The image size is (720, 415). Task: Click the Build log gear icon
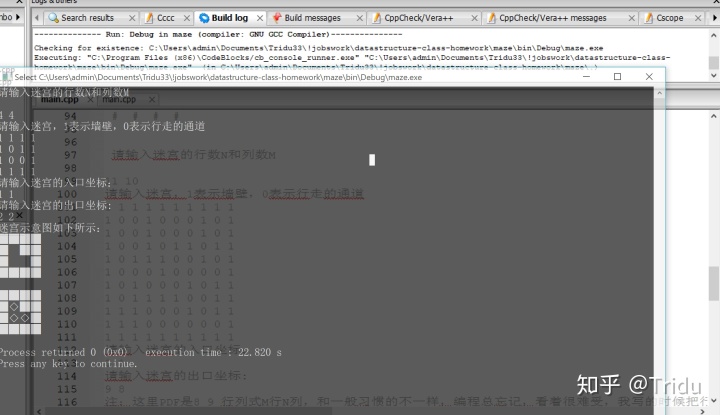[x=204, y=18]
